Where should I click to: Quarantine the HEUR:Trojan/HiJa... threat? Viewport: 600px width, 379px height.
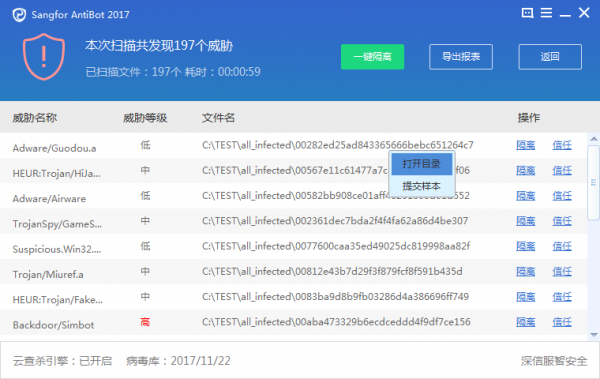click(525, 170)
